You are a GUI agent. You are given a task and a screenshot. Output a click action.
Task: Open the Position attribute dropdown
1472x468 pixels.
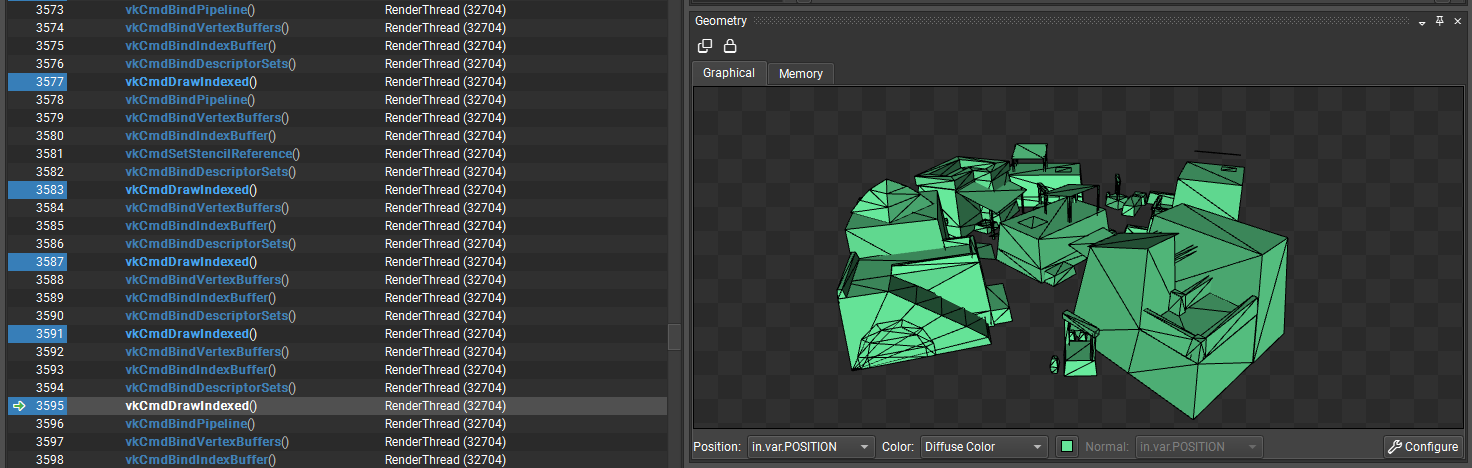(x=811, y=447)
